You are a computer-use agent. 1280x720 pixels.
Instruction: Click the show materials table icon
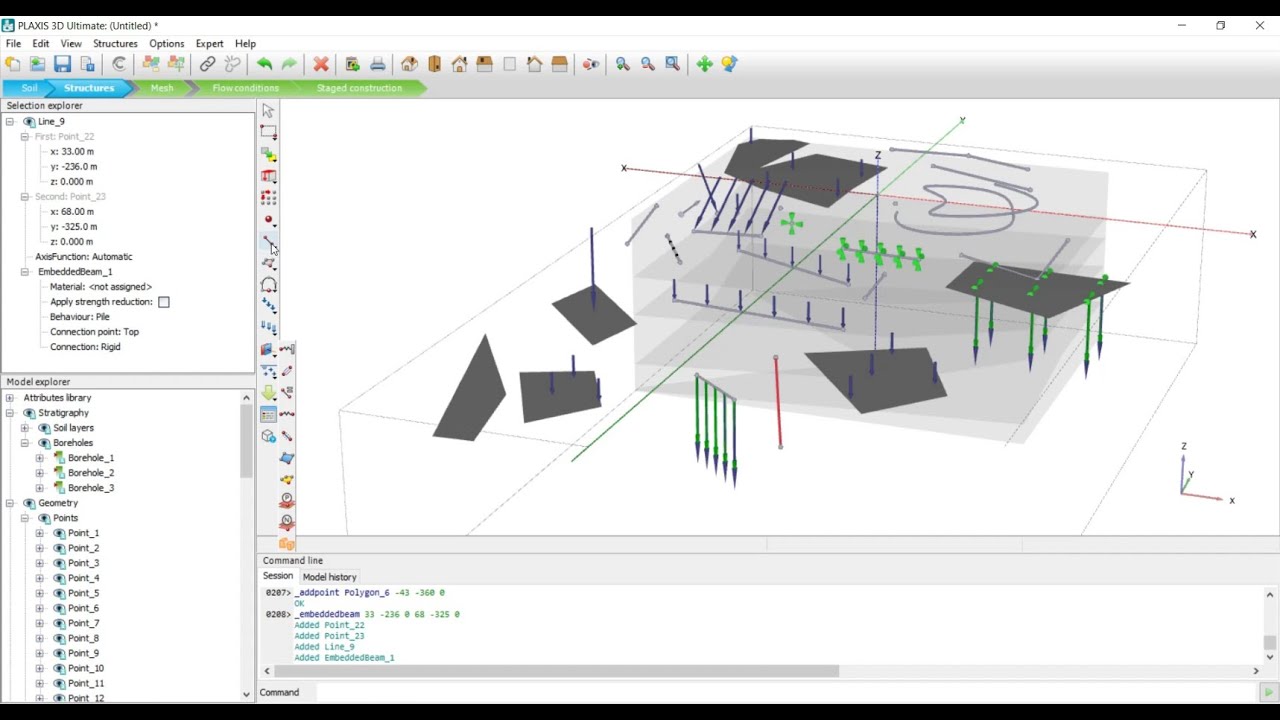268,414
